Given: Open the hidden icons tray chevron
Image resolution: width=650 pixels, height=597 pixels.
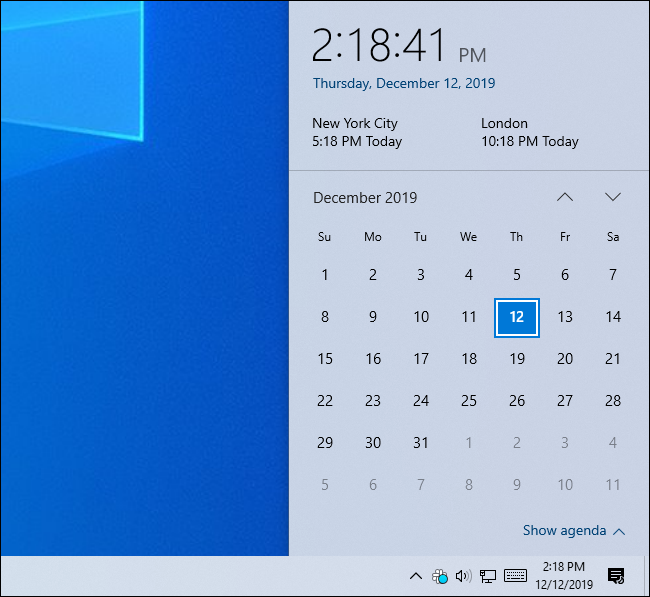Looking at the screenshot, I should click(416, 576).
